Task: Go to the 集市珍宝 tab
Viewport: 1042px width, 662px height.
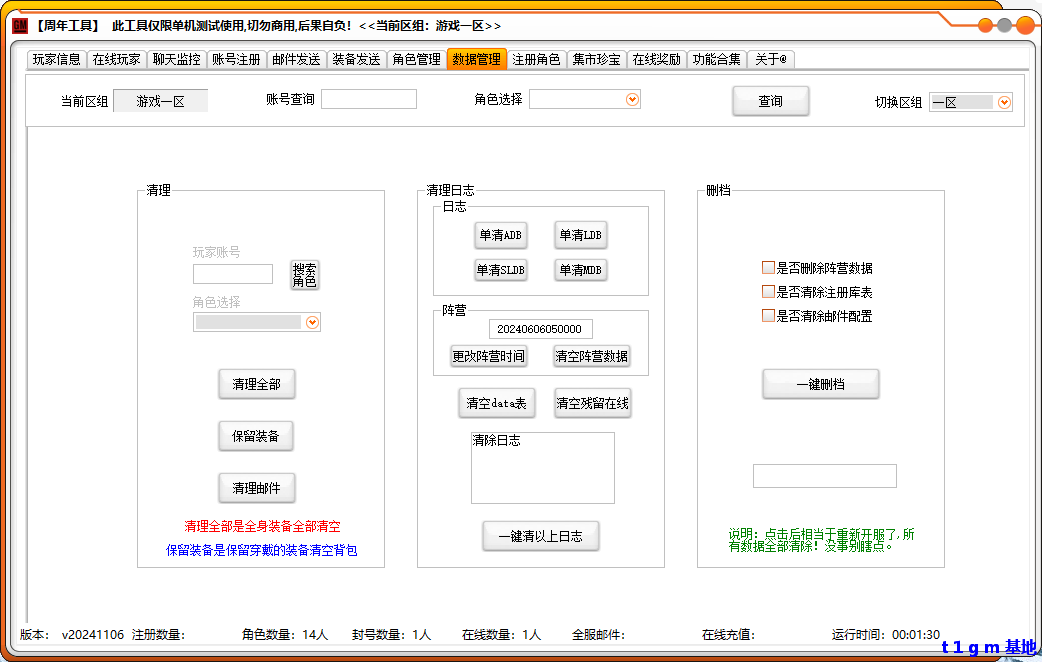Action: [x=596, y=59]
